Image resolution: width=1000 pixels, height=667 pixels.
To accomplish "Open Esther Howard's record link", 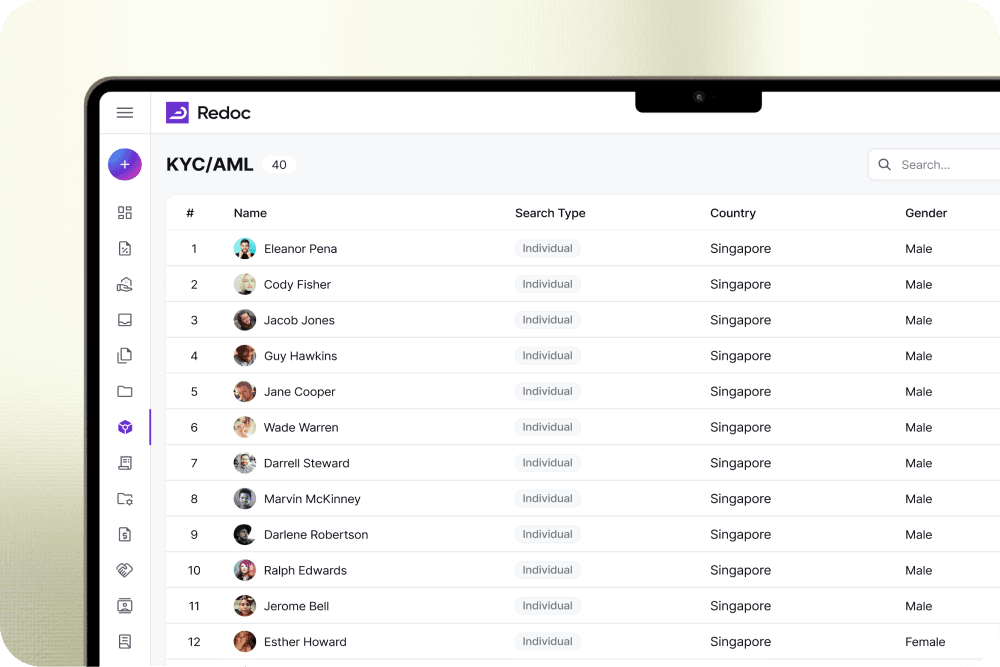I will pos(305,641).
